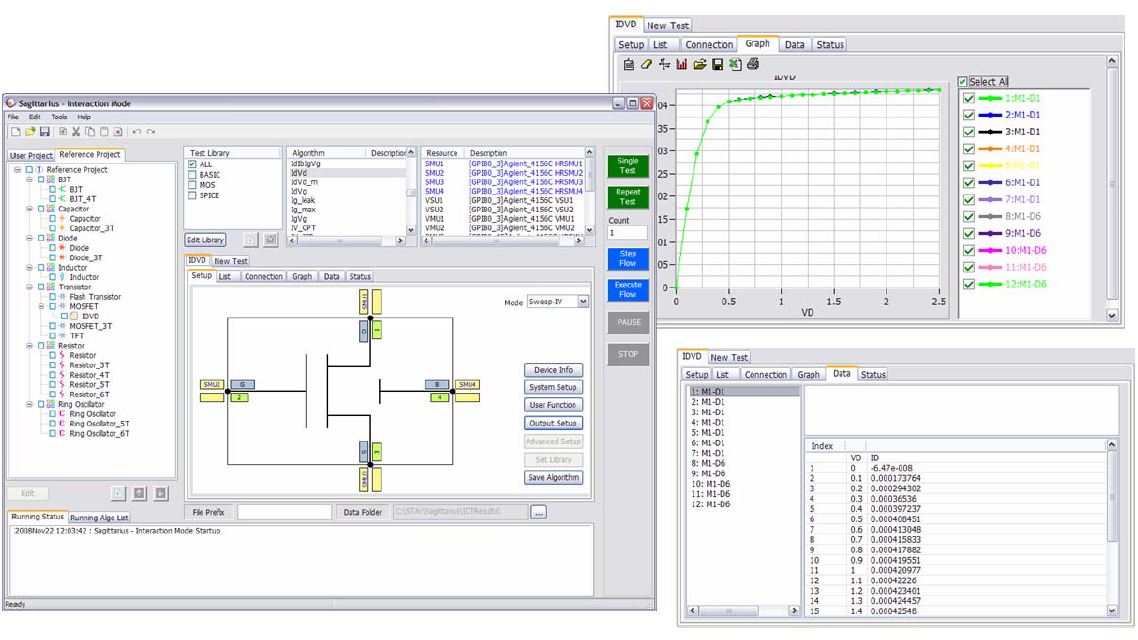The image size is (1138, 640).
Task: Switch to the Running Algo List tab
Action: [99, 517]
